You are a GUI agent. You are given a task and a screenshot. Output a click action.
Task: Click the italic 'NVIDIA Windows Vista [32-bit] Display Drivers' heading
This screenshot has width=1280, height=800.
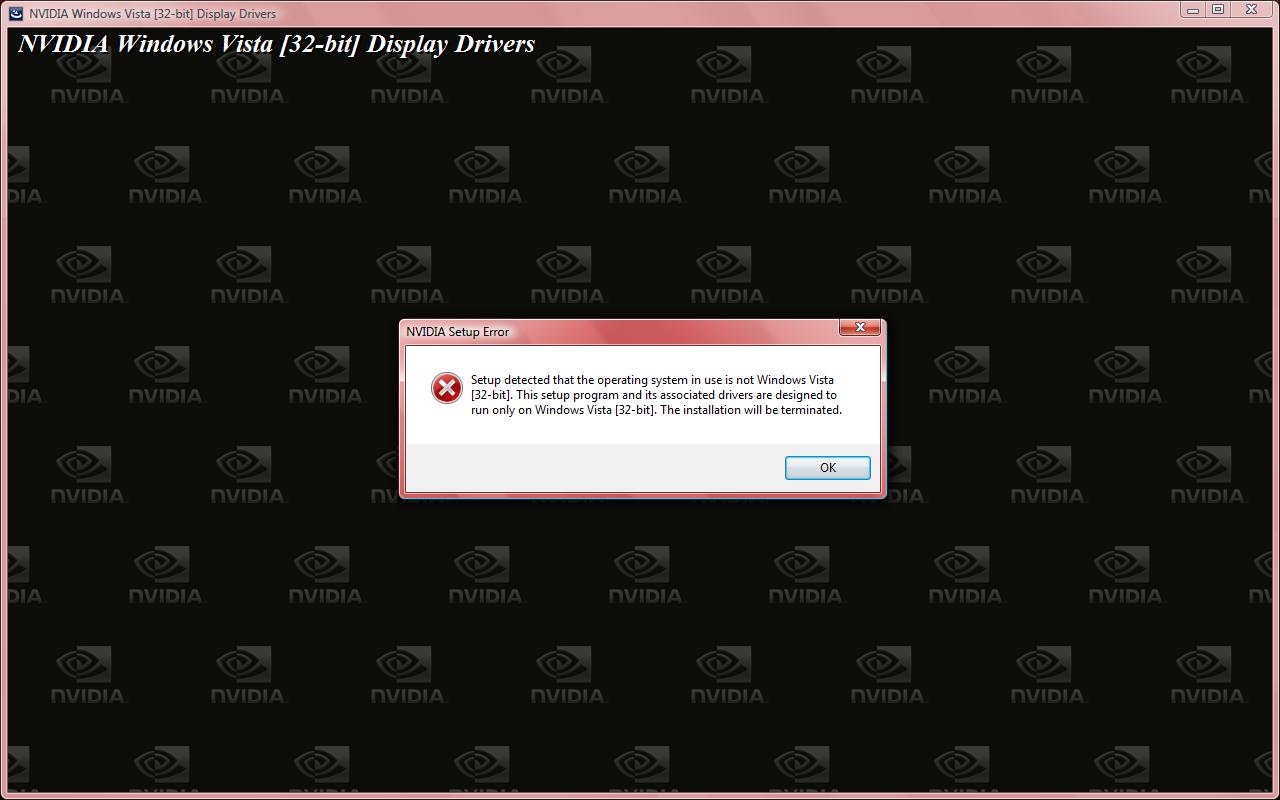click(277, 44)
